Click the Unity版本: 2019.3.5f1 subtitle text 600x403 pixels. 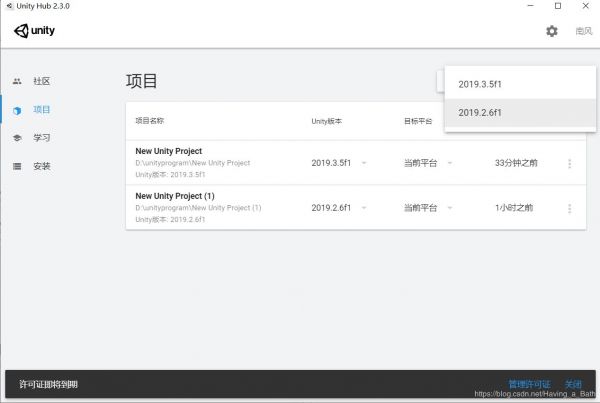[x=170, y=175]
